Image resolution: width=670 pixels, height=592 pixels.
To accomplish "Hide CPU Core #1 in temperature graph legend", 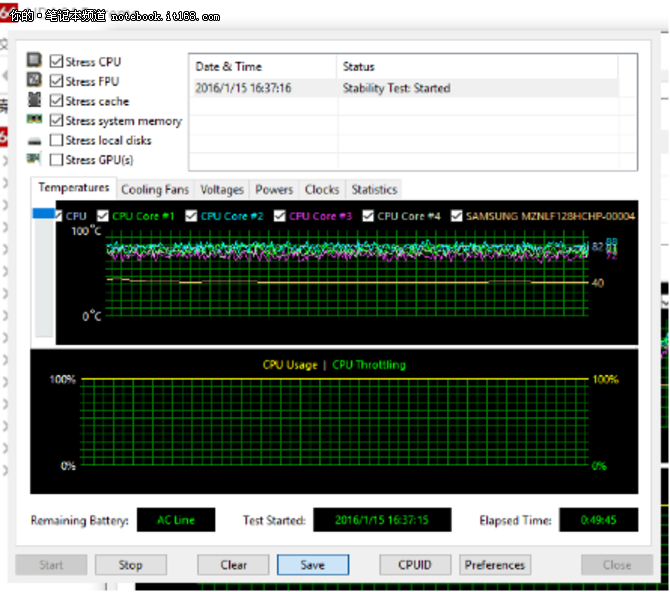I will [103, 216].
